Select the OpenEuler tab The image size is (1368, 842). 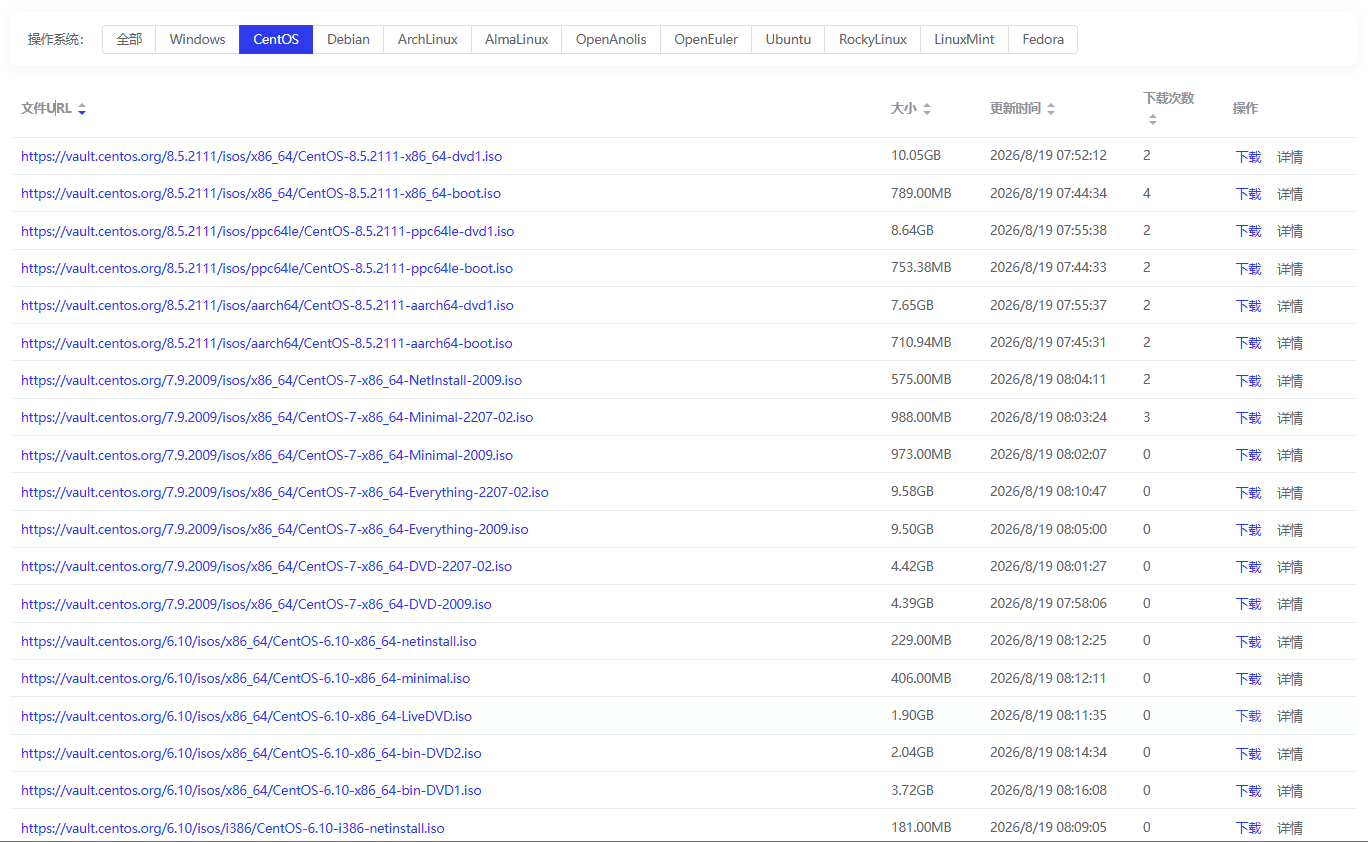pos(706,40)
